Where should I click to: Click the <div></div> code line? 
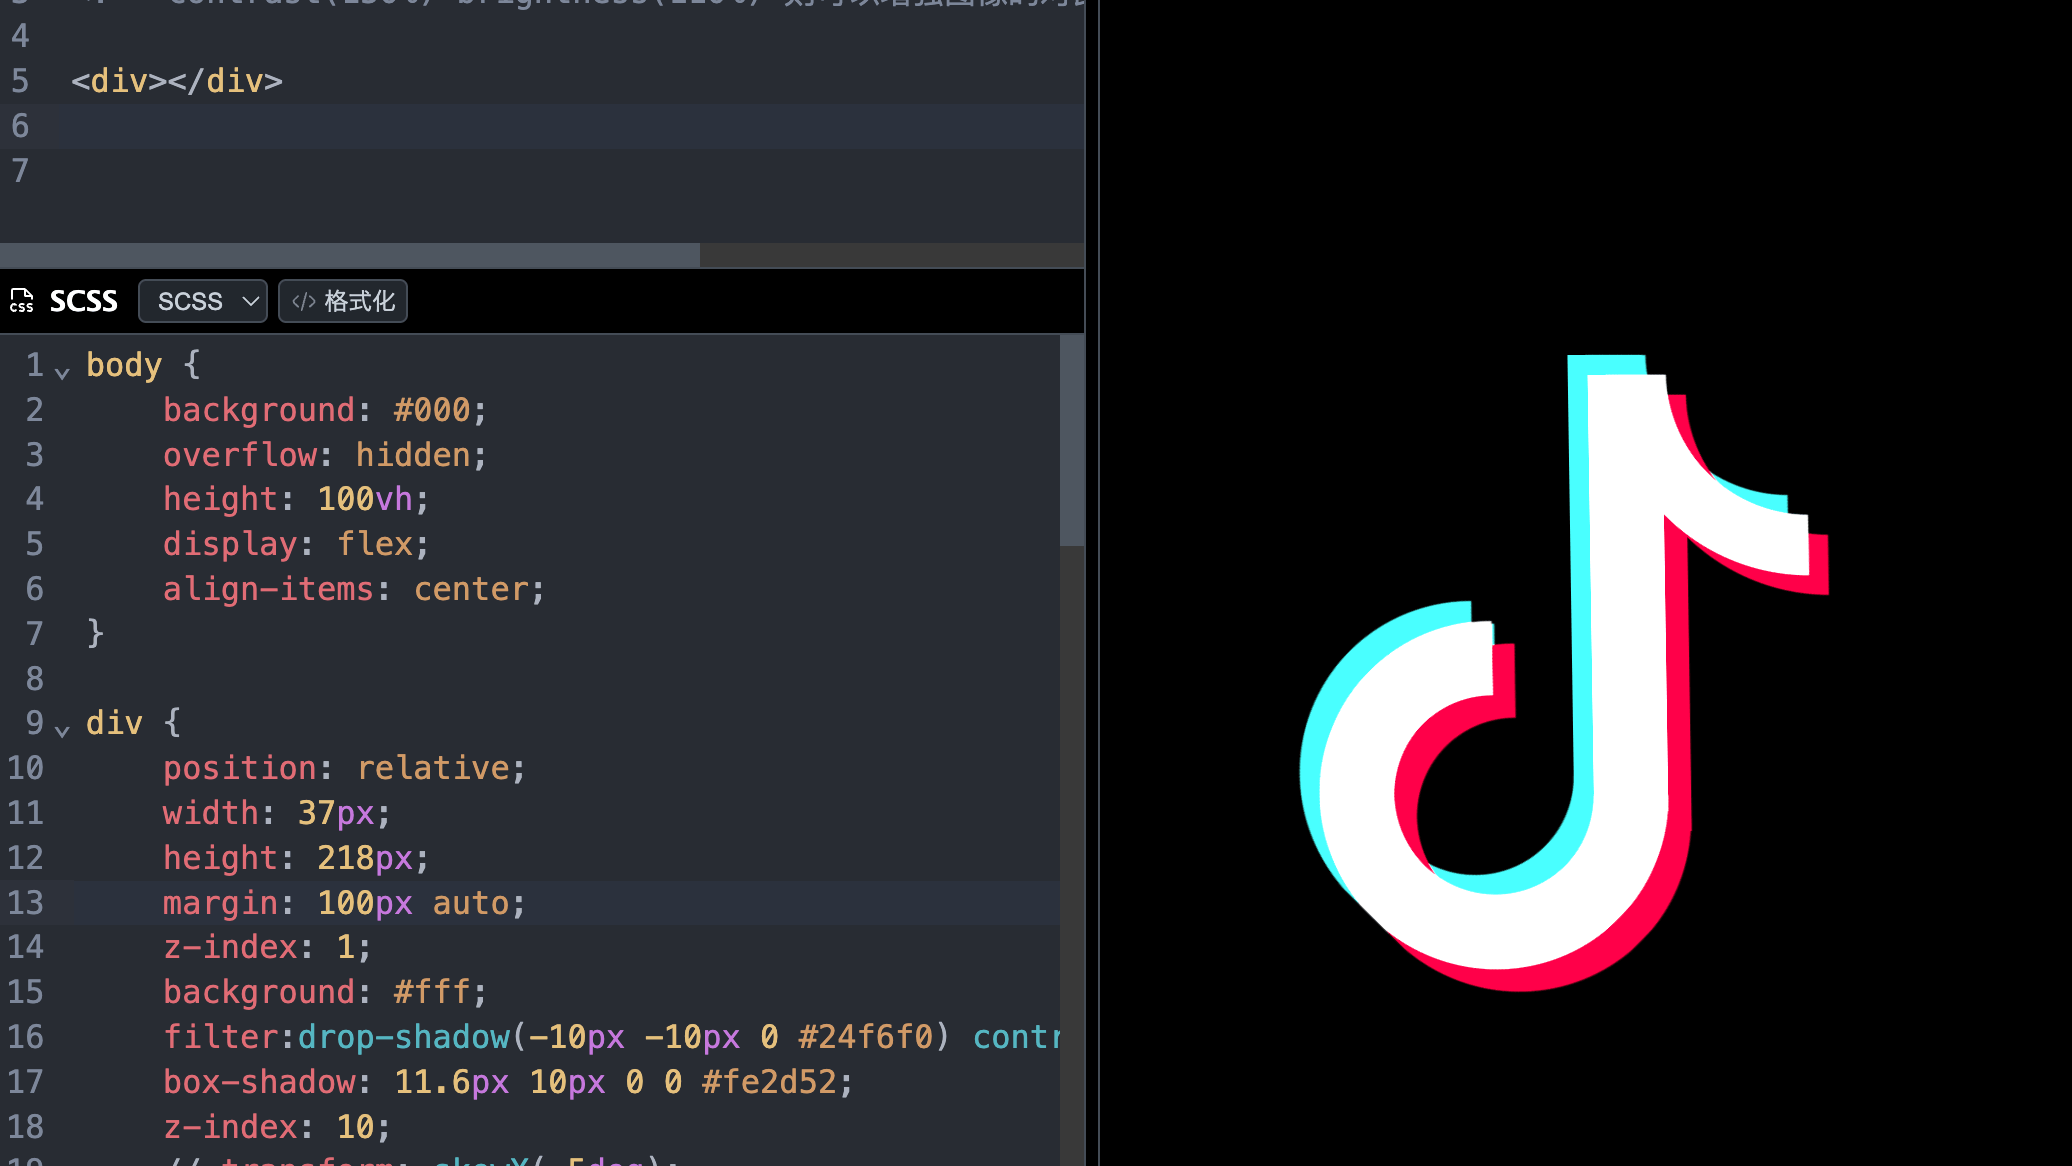(177, 81)
